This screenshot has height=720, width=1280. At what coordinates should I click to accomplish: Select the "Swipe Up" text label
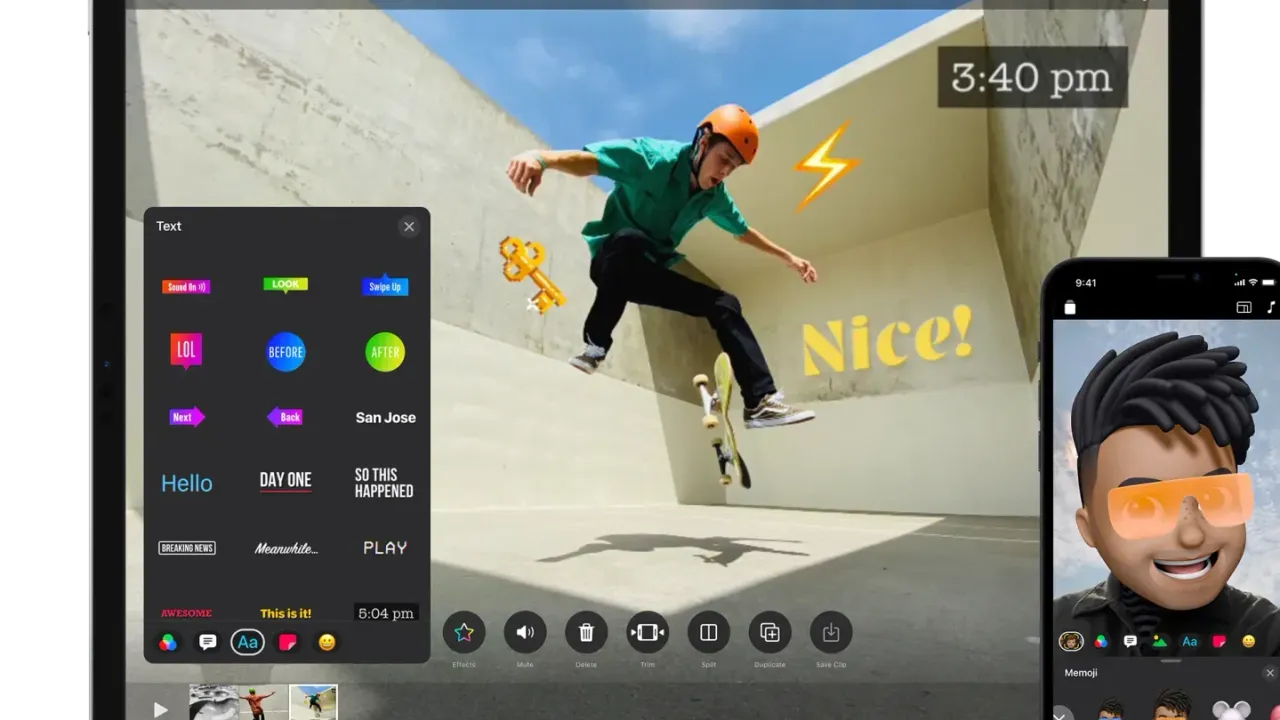[x=385, y=286]
